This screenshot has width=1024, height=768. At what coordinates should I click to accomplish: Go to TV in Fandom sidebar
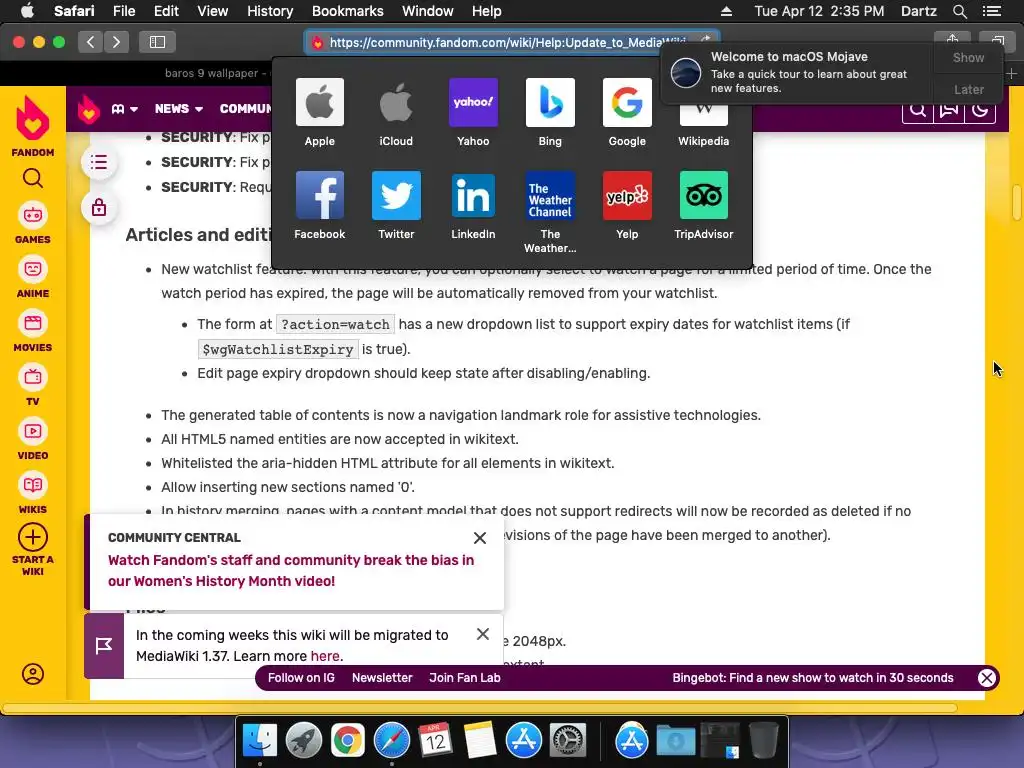[33, 386]
